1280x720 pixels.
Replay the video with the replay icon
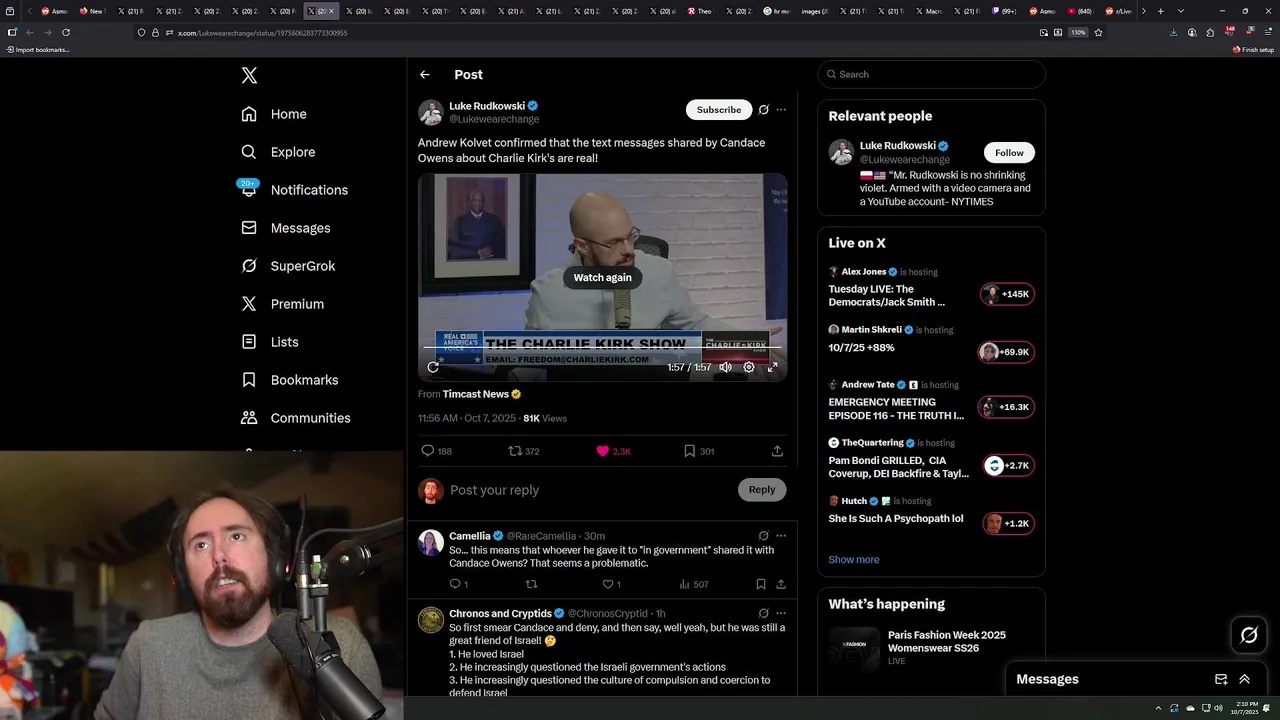pyautogui.click(x=433, y=367)
